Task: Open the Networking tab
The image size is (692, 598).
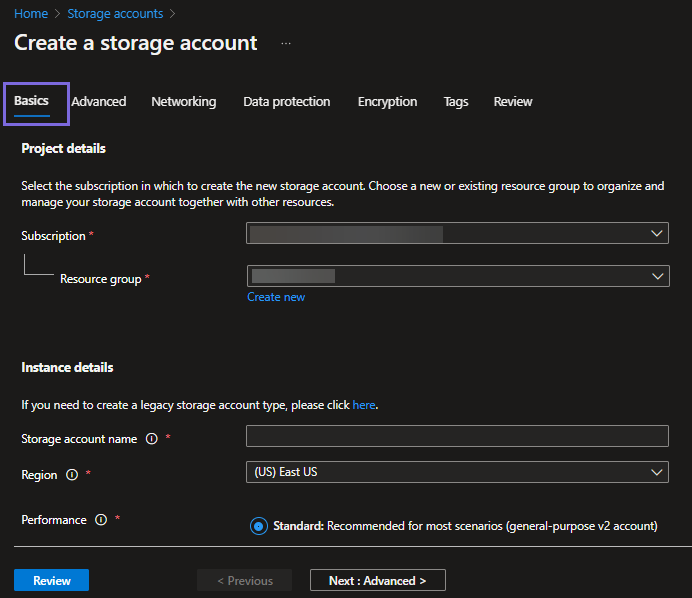Action: coord(183,102)
